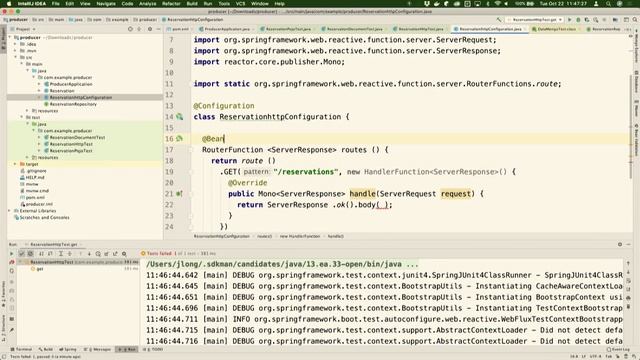Screen dimensions: 640x360
Task: Click the Rerun test icon in Run panel
Action: click(x=11, y=253)
